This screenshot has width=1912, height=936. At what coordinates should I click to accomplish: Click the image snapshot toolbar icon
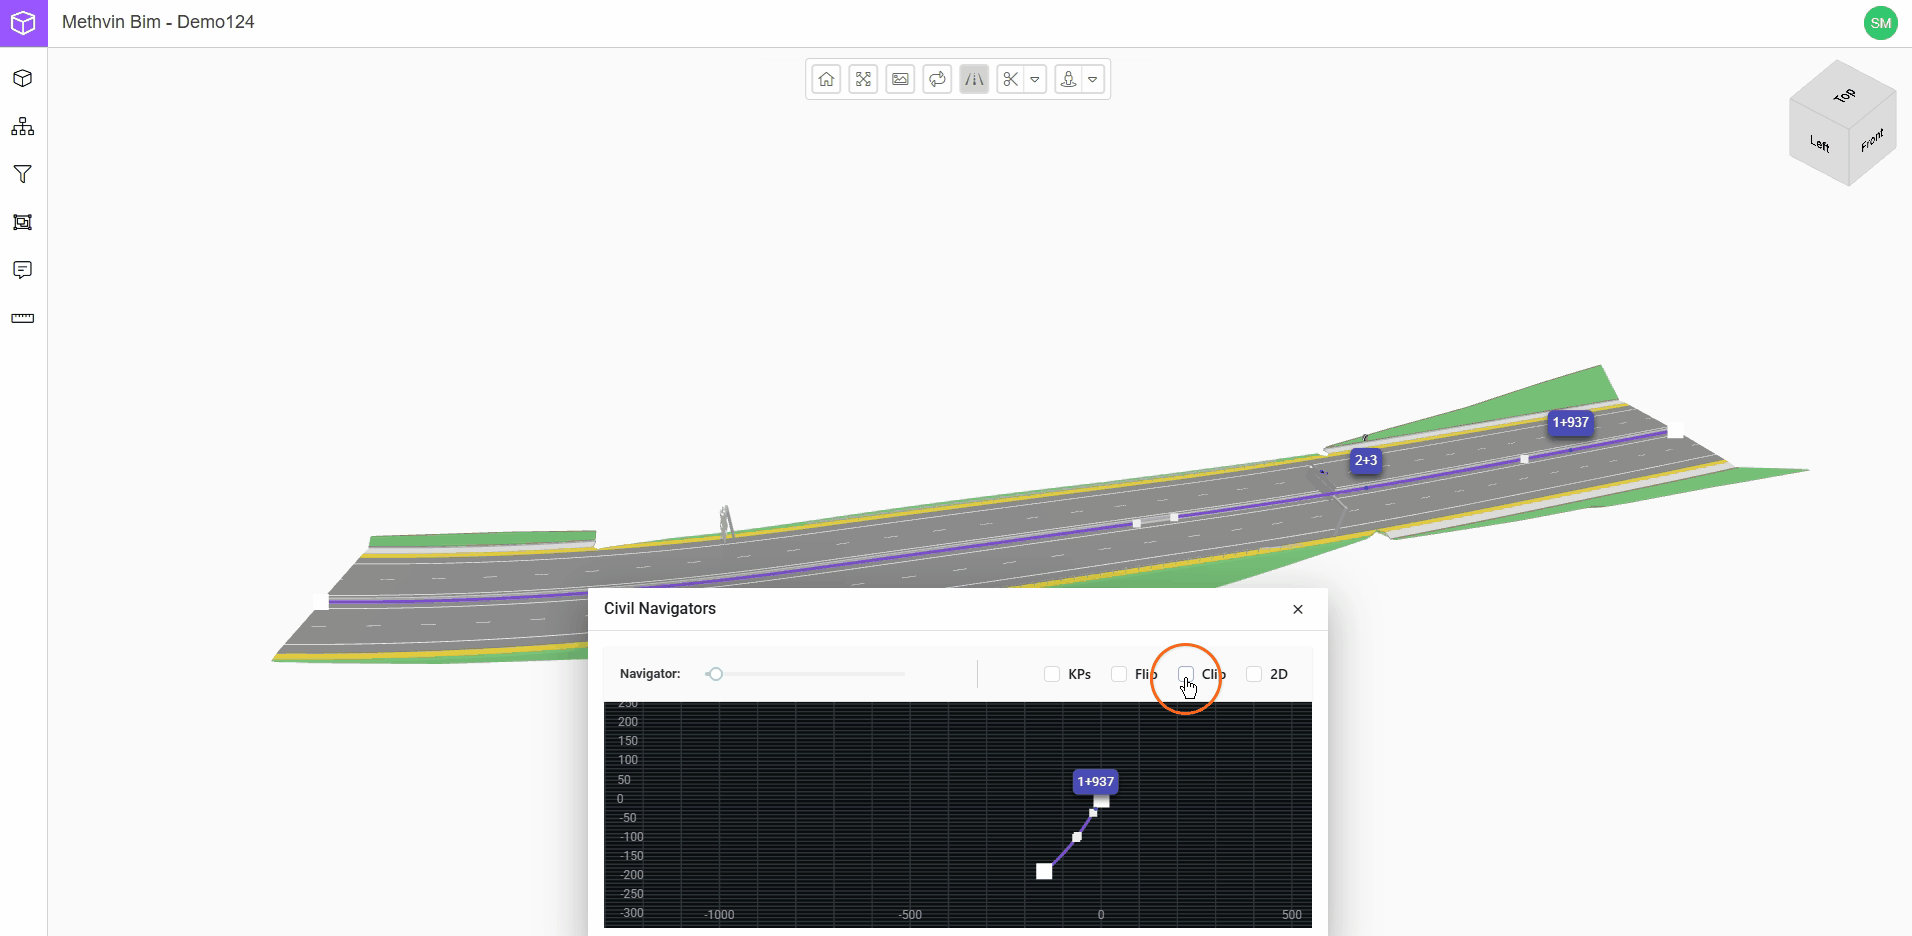tap(900, 79)
